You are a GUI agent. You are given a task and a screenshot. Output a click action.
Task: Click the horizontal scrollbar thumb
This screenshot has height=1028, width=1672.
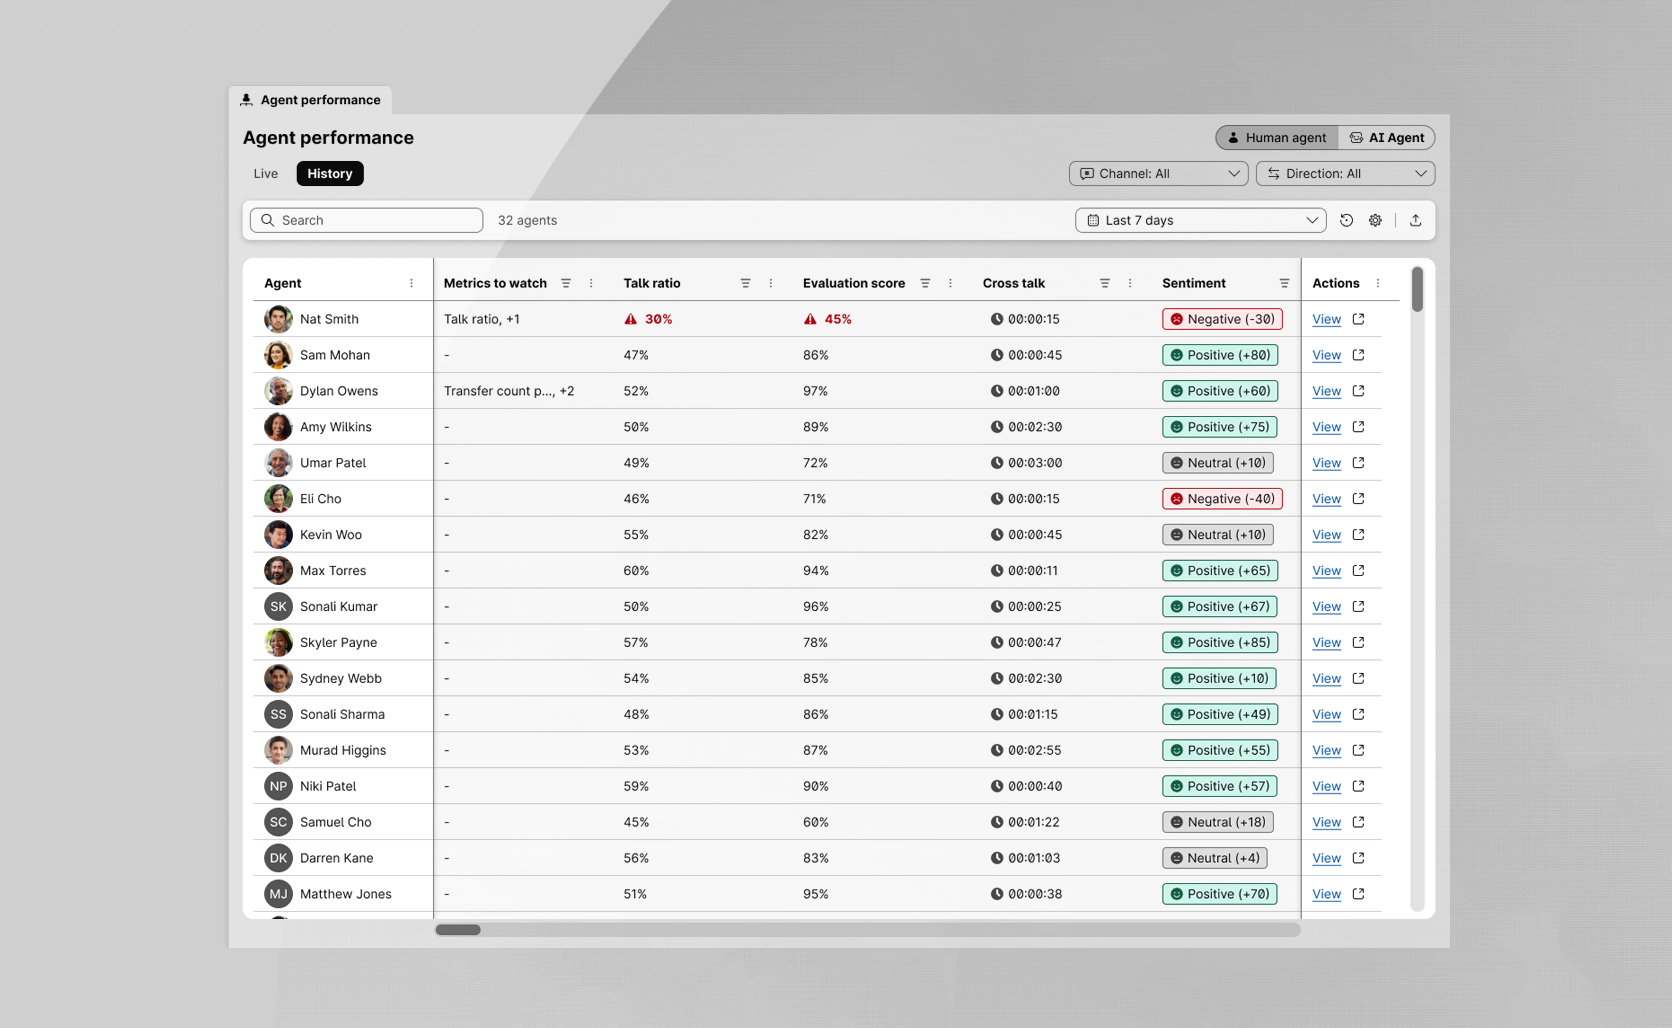tap(458, 930)
